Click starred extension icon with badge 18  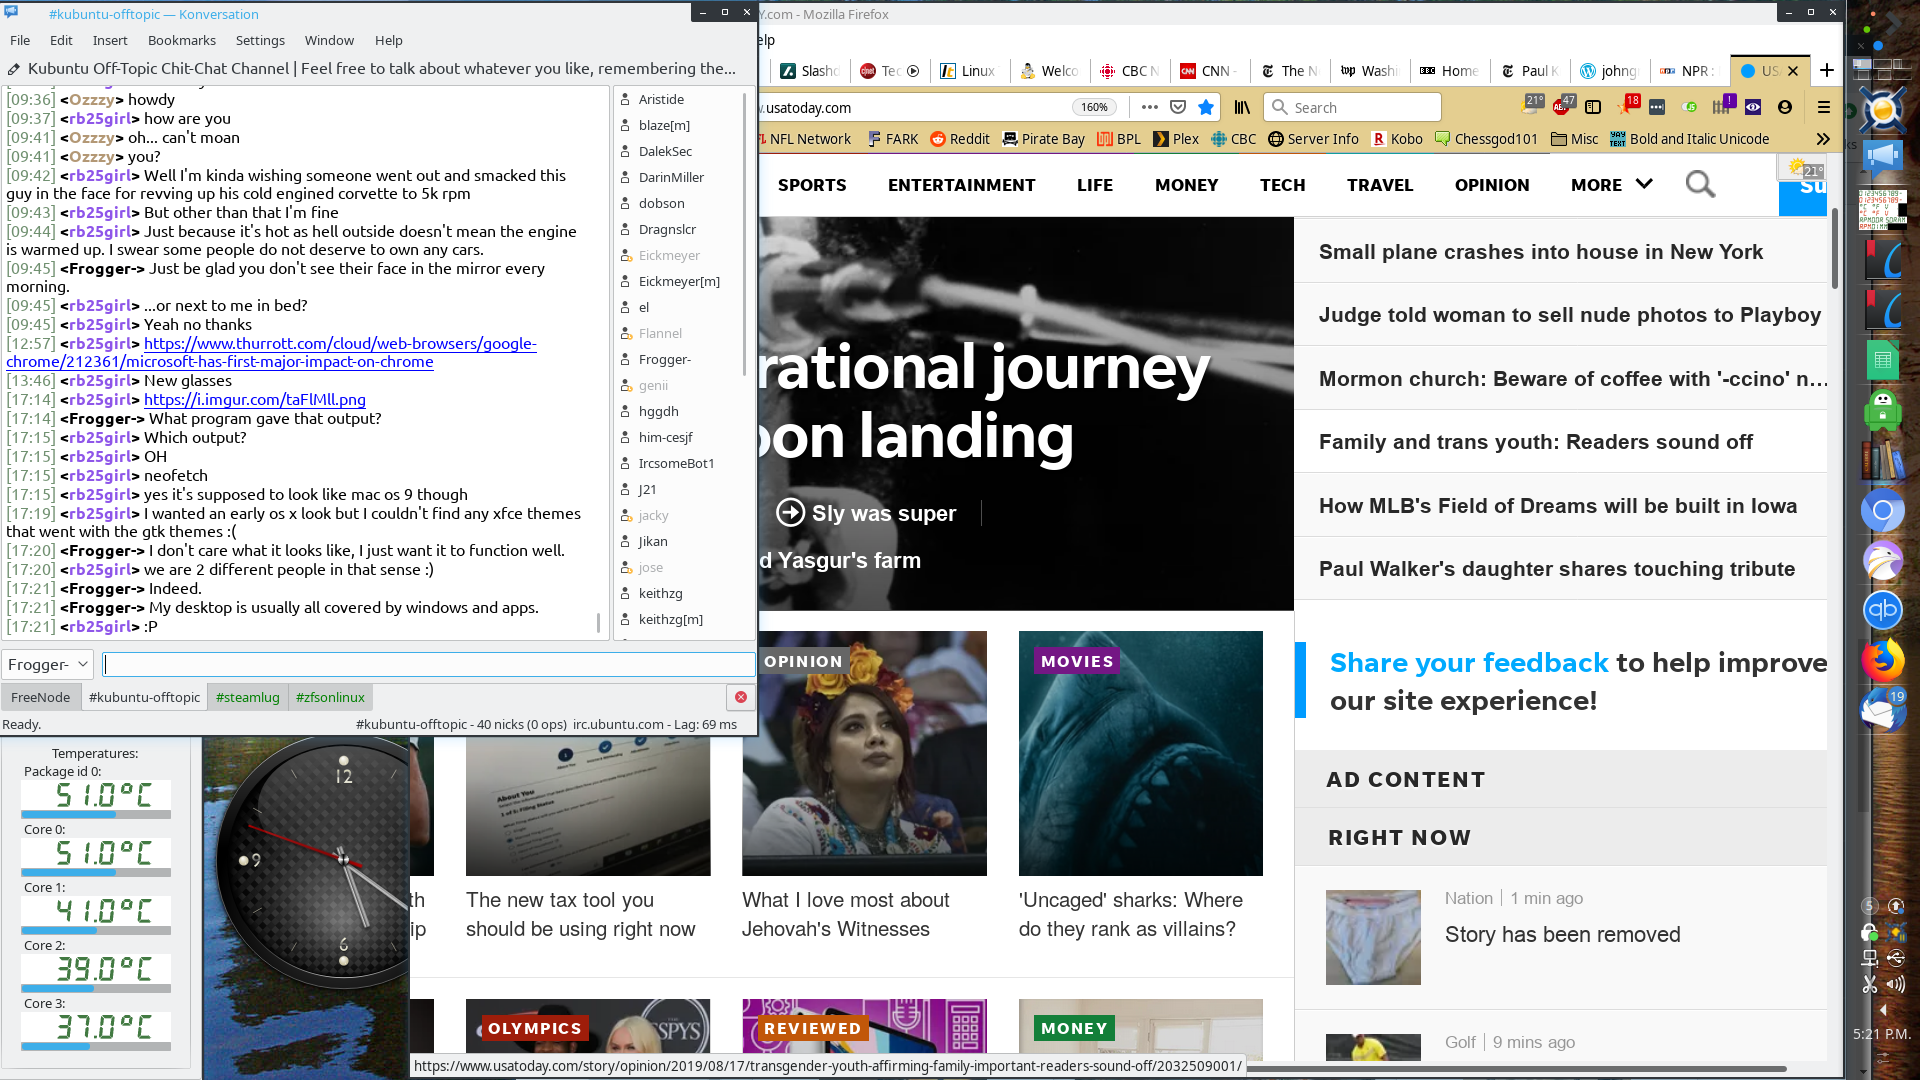click(1626, 106)
